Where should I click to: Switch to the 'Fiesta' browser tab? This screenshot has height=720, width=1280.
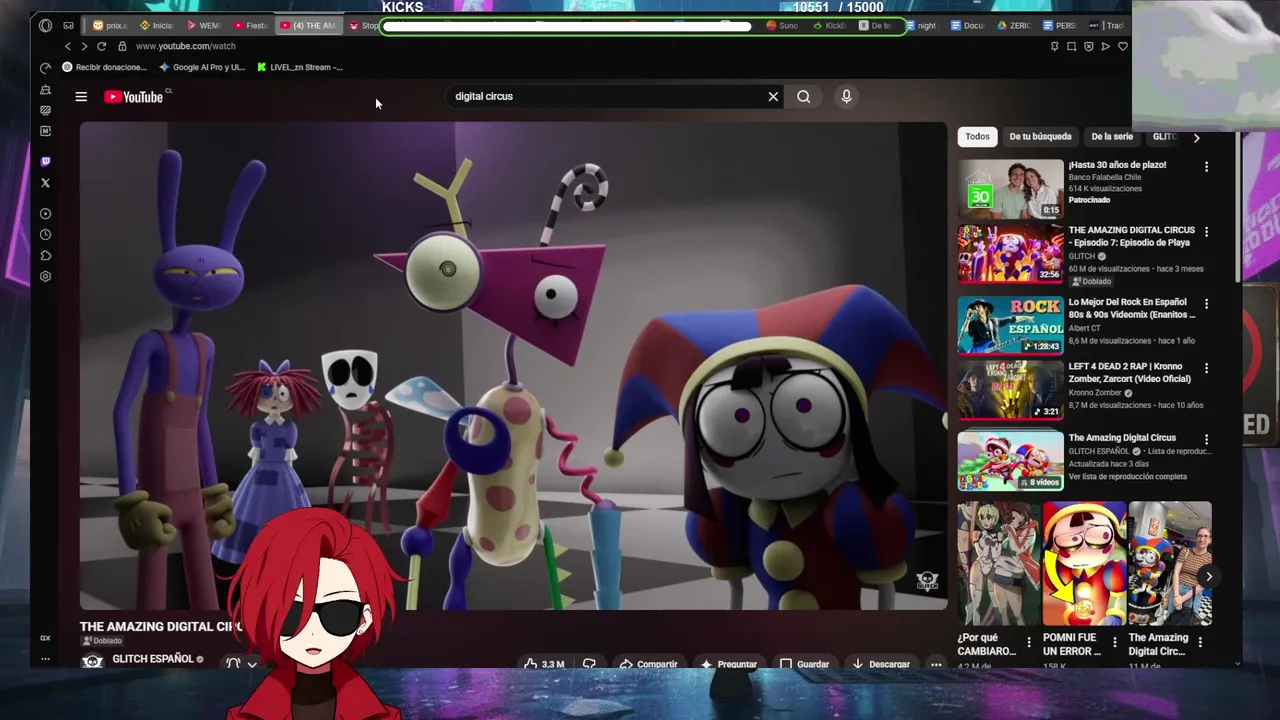coord(250,25)
